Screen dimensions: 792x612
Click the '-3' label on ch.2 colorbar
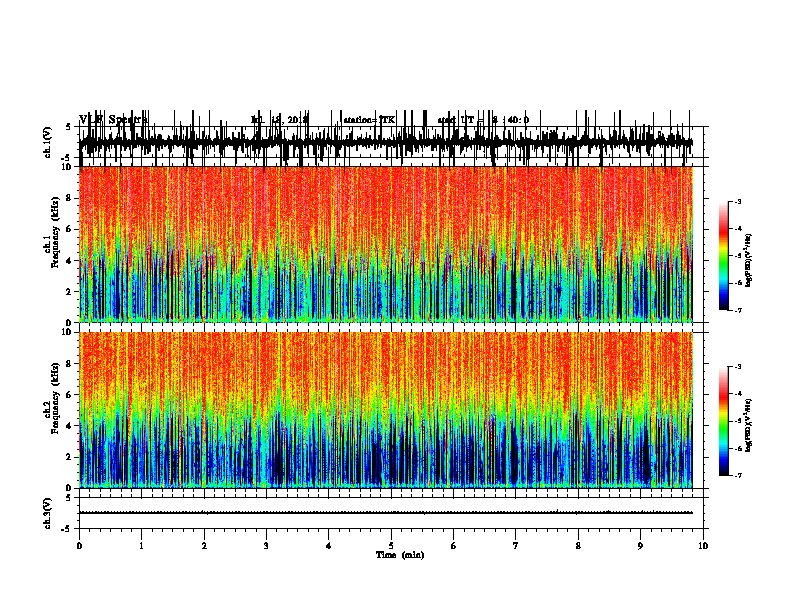coord(738,367)
